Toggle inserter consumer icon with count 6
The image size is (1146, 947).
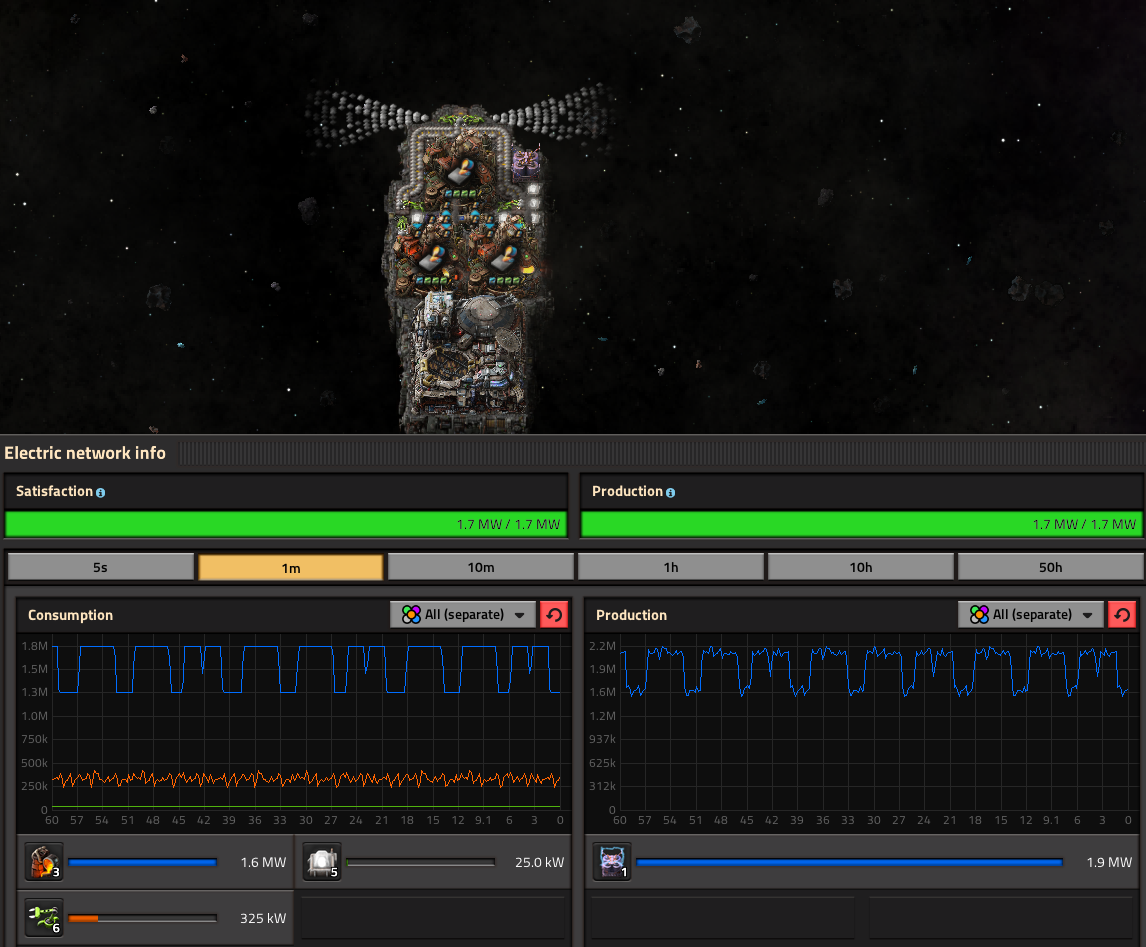tap(44, 917)
